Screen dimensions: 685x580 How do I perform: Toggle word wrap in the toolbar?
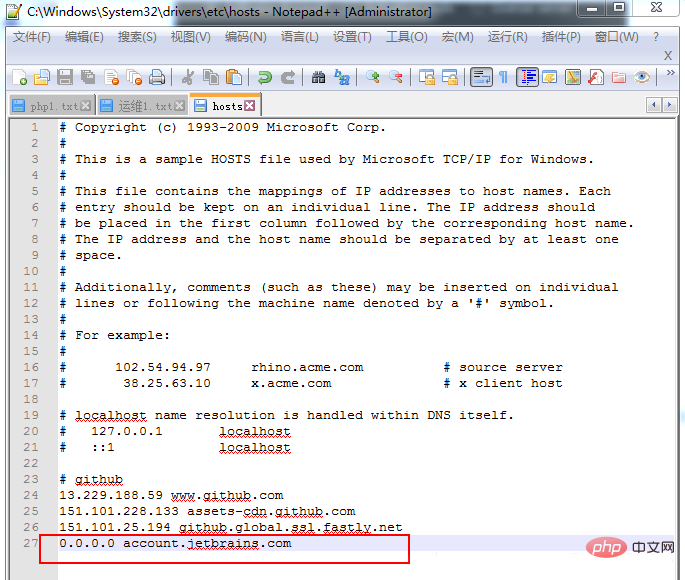(481, 77)
